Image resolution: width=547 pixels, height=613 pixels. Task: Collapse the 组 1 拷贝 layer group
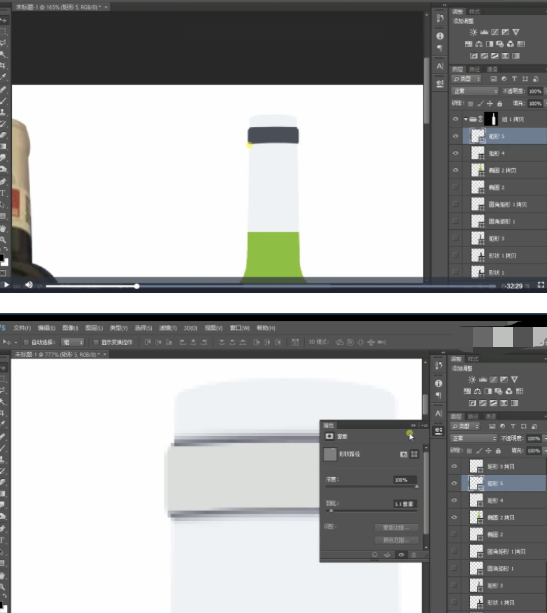click(466, 119)
